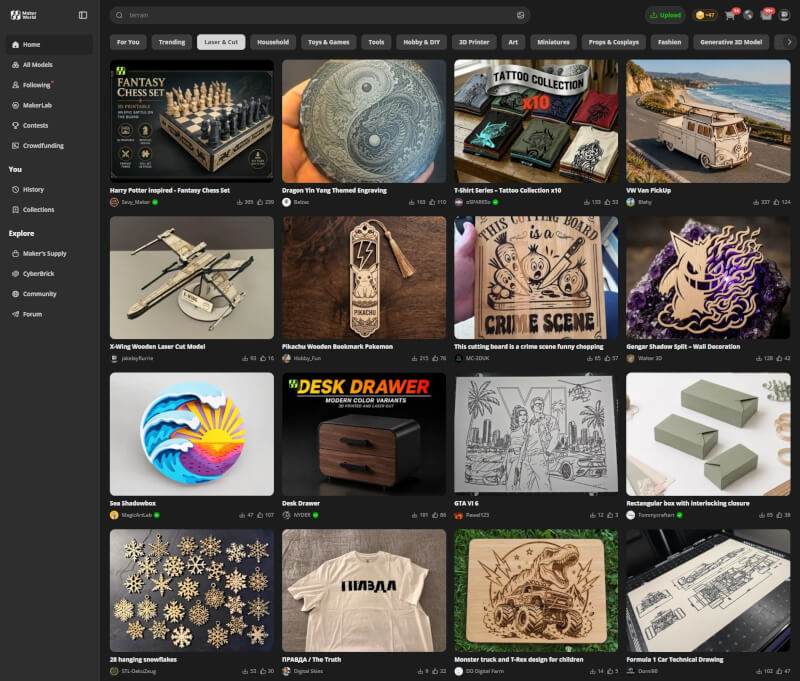Open 'Gengar Shadow Split - Wall Decoration' title

[x=683, y=346]
